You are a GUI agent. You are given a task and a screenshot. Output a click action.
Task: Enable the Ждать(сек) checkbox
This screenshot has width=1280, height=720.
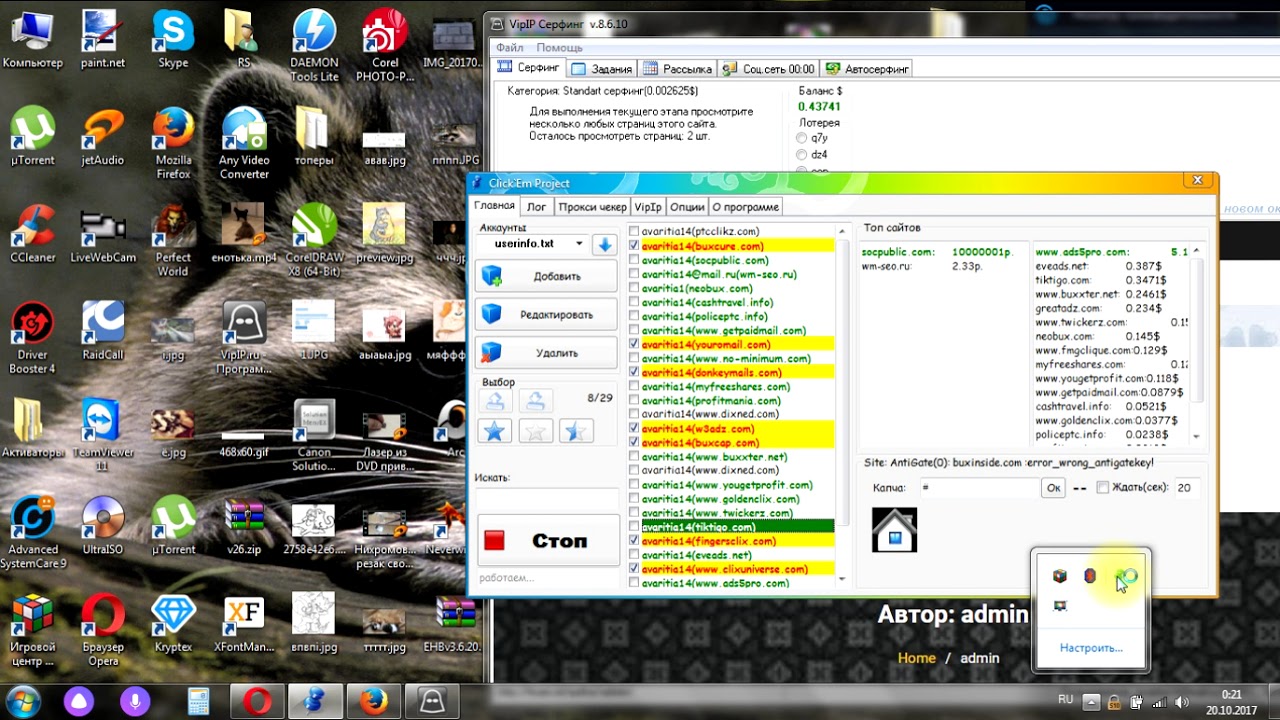1102,488
